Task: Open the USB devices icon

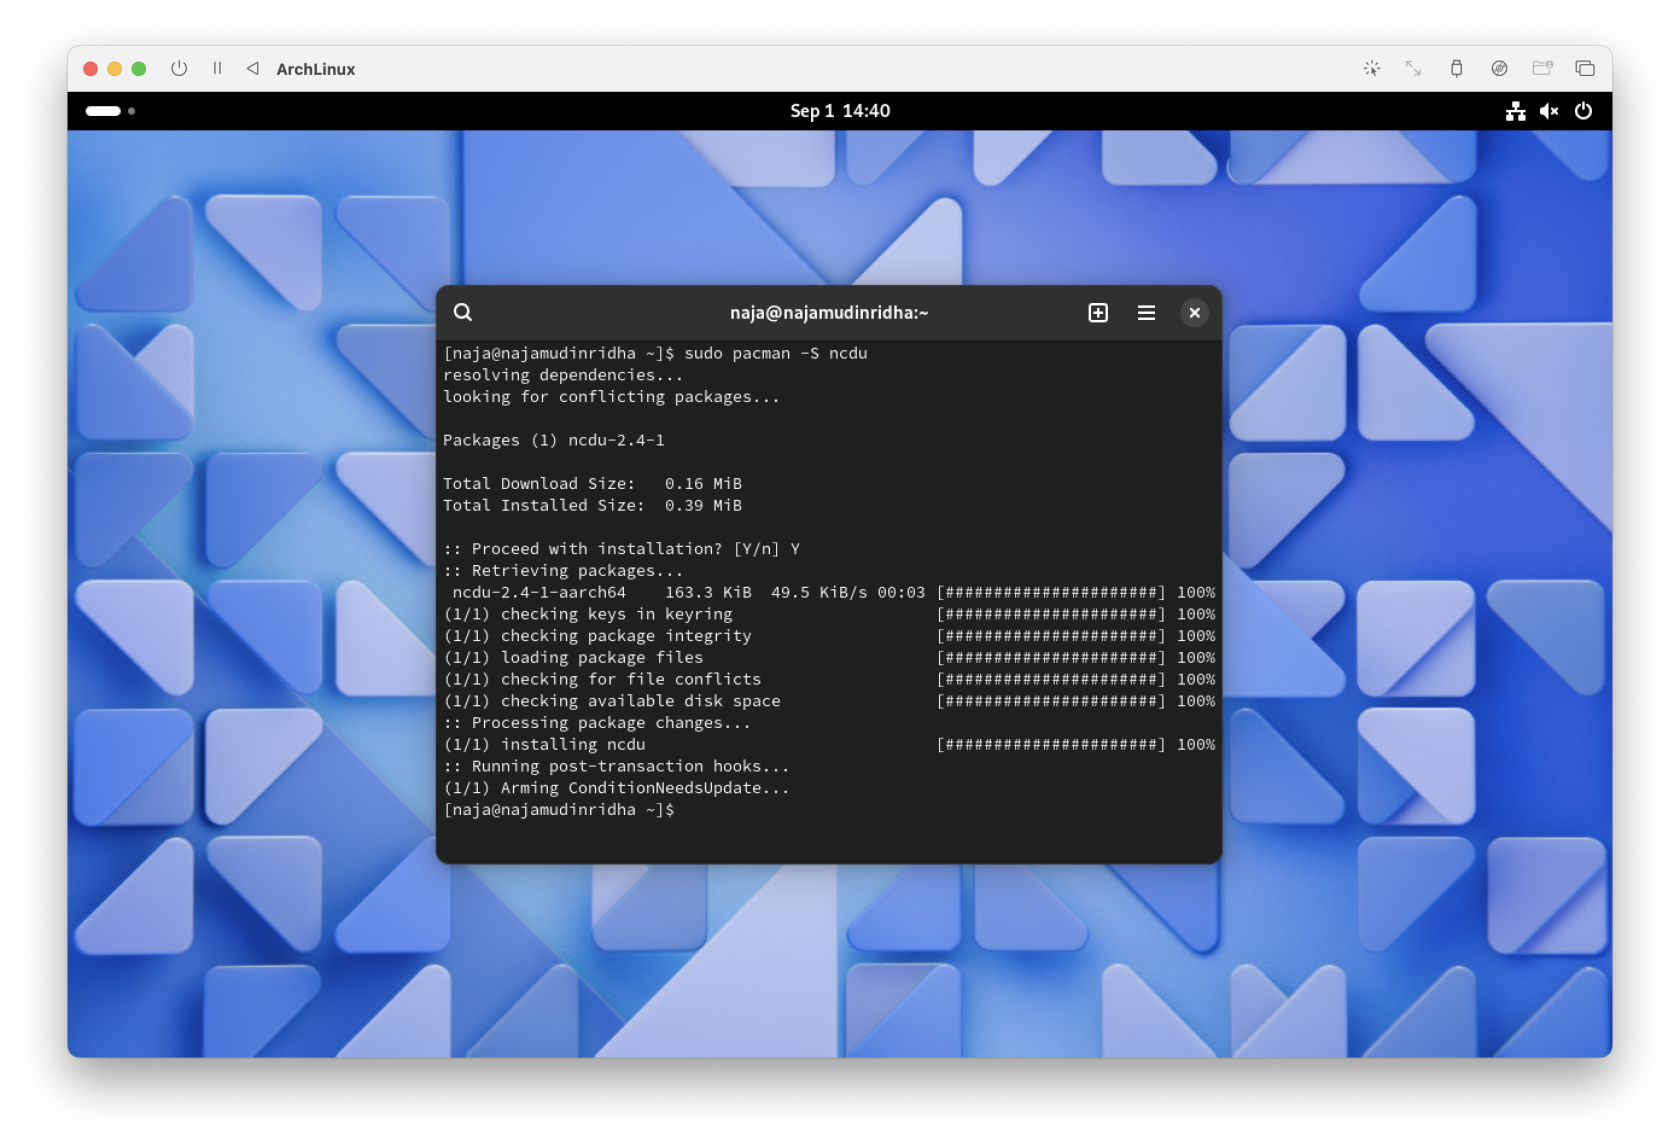Action: click(1456, 68)
